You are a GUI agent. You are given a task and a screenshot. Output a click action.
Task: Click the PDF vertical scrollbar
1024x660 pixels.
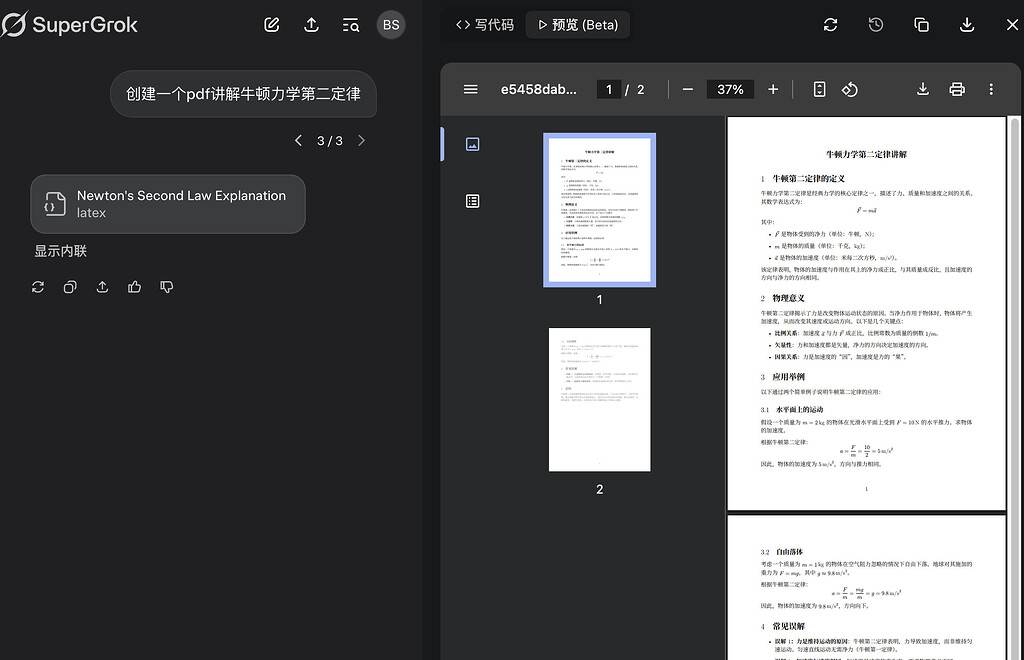coord(1015,388)
